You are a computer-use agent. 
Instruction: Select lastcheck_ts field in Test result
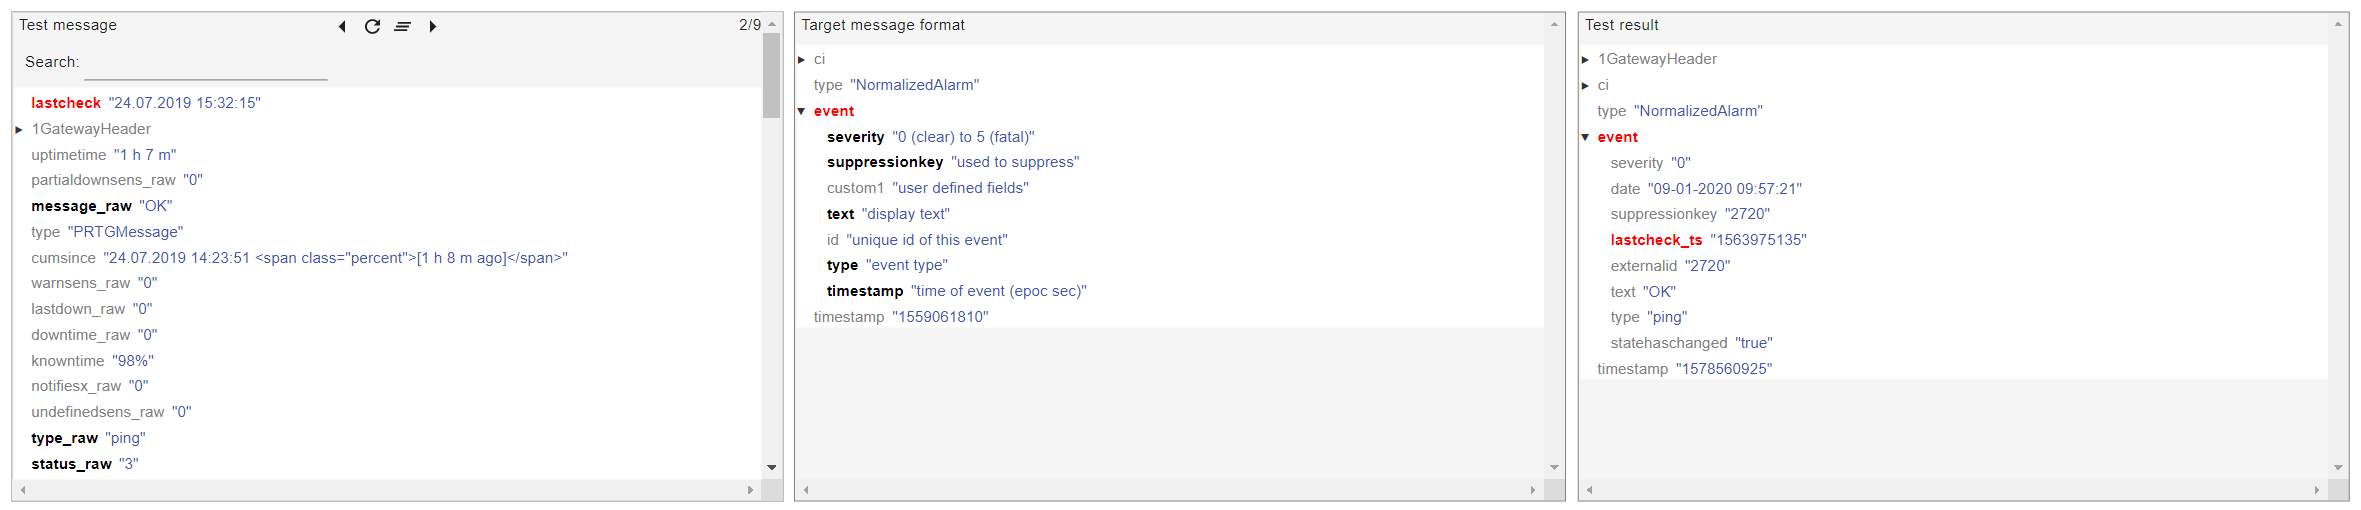(x=1656, y=240)
